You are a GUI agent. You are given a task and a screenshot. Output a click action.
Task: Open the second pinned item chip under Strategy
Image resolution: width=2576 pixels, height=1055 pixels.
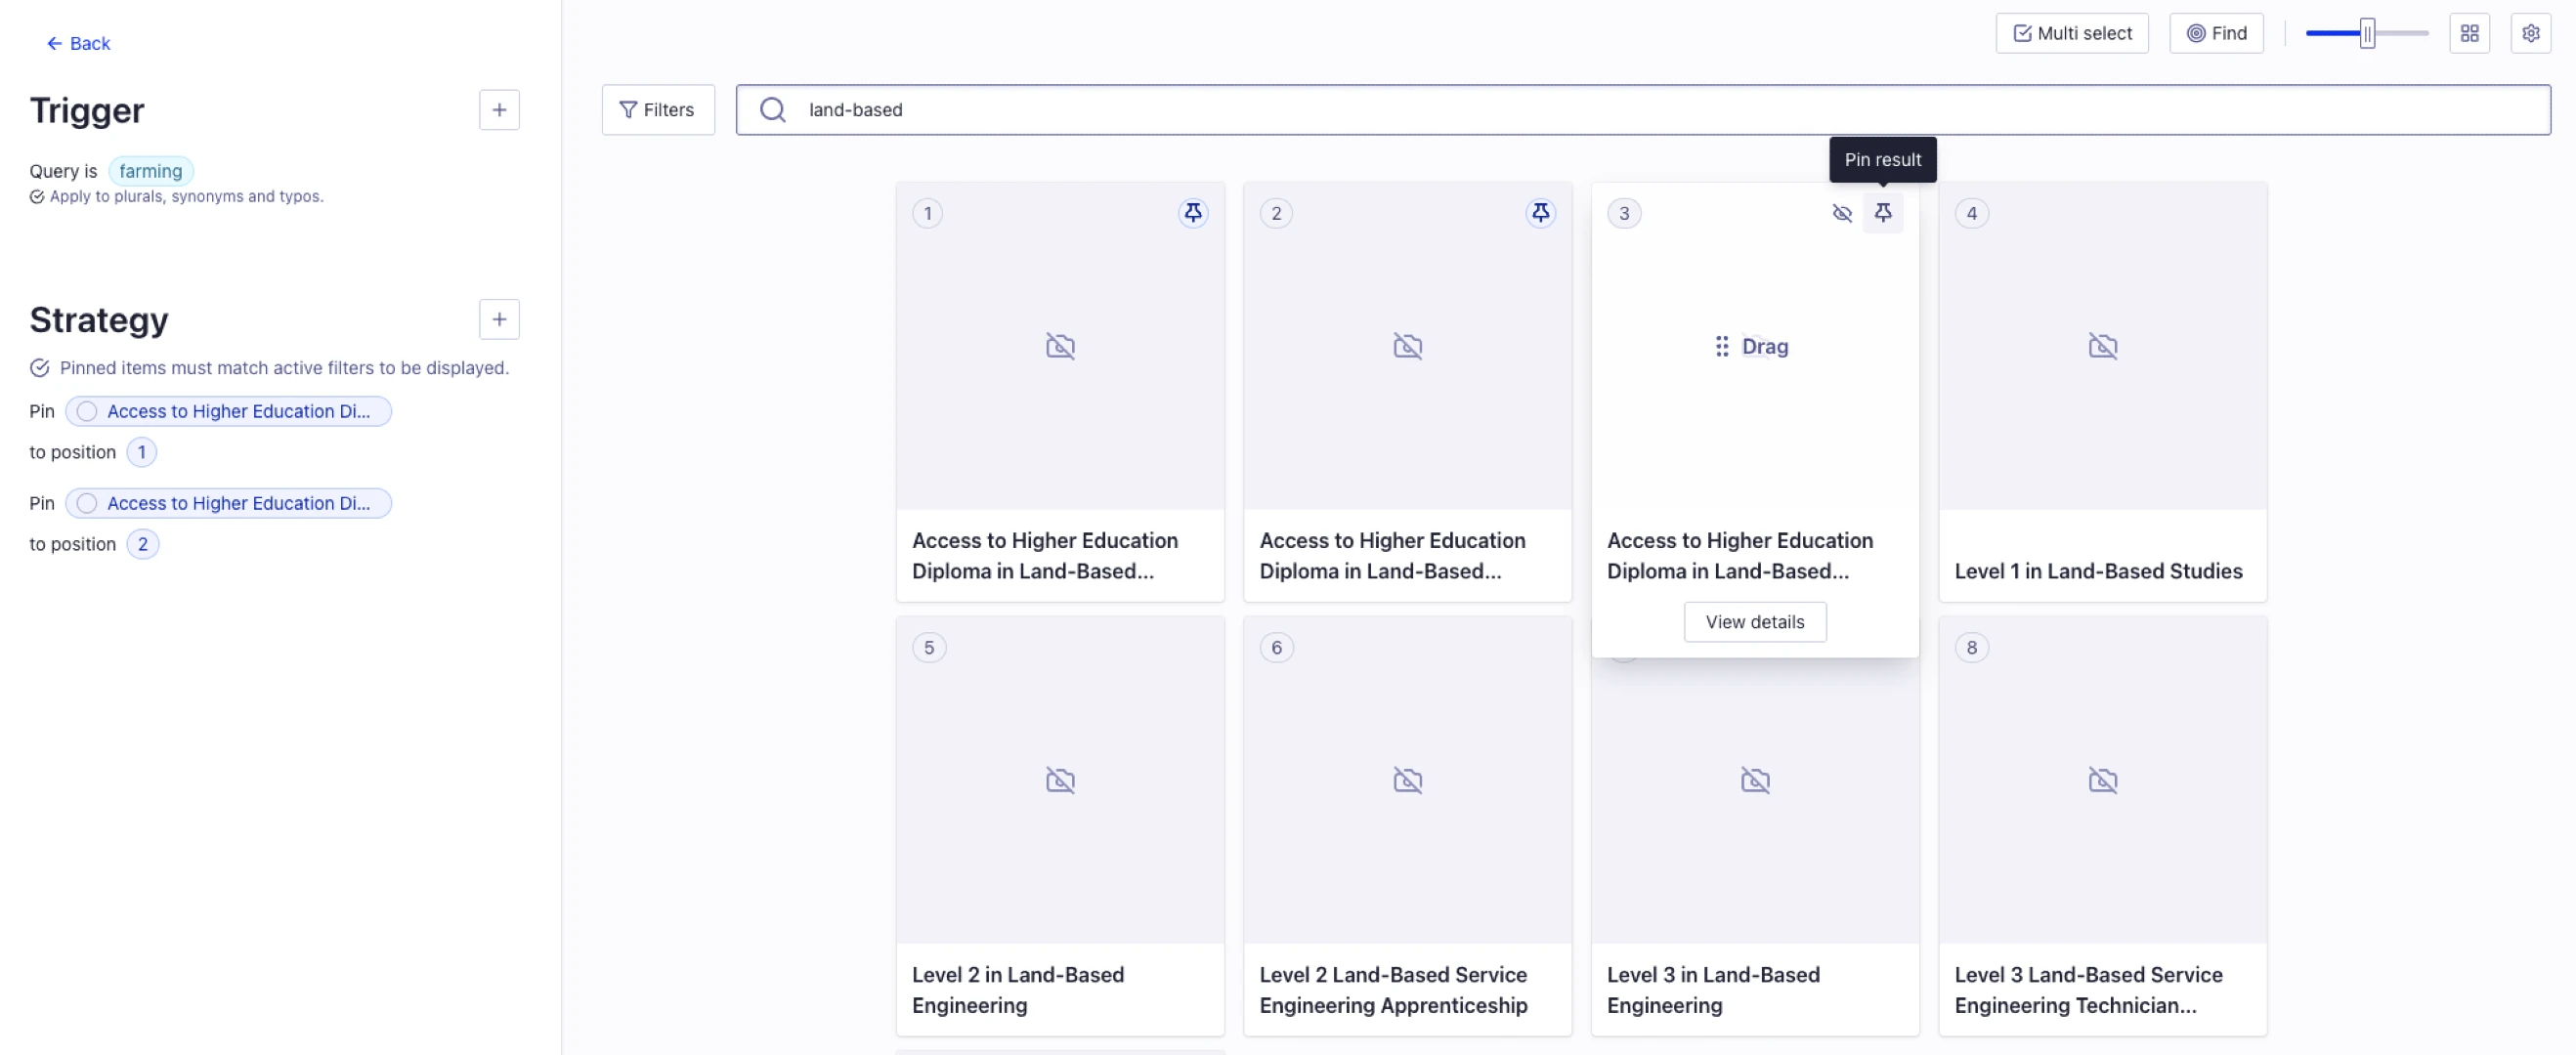coord(228,503)
